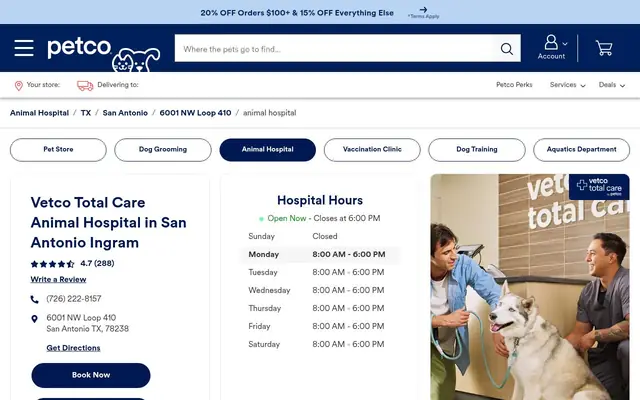
Task: Click the phone icon beside the number
Action: 35,300
